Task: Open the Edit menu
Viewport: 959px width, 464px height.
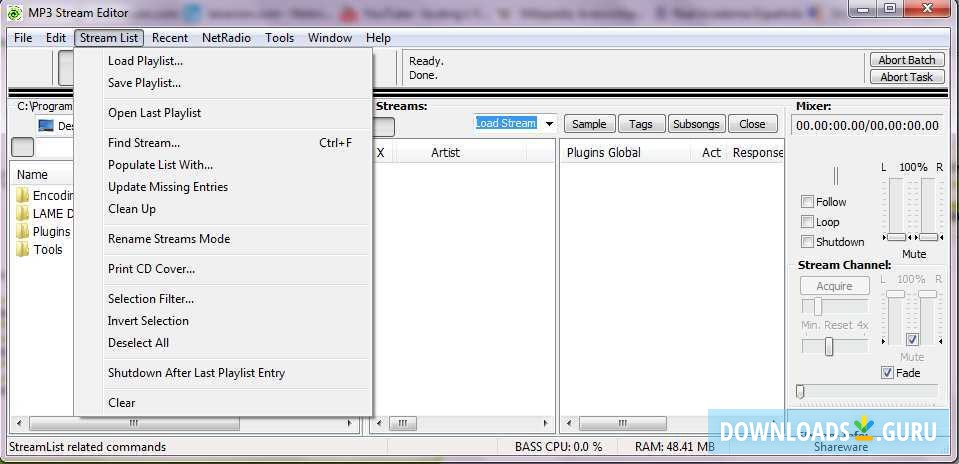Action: 56,38
